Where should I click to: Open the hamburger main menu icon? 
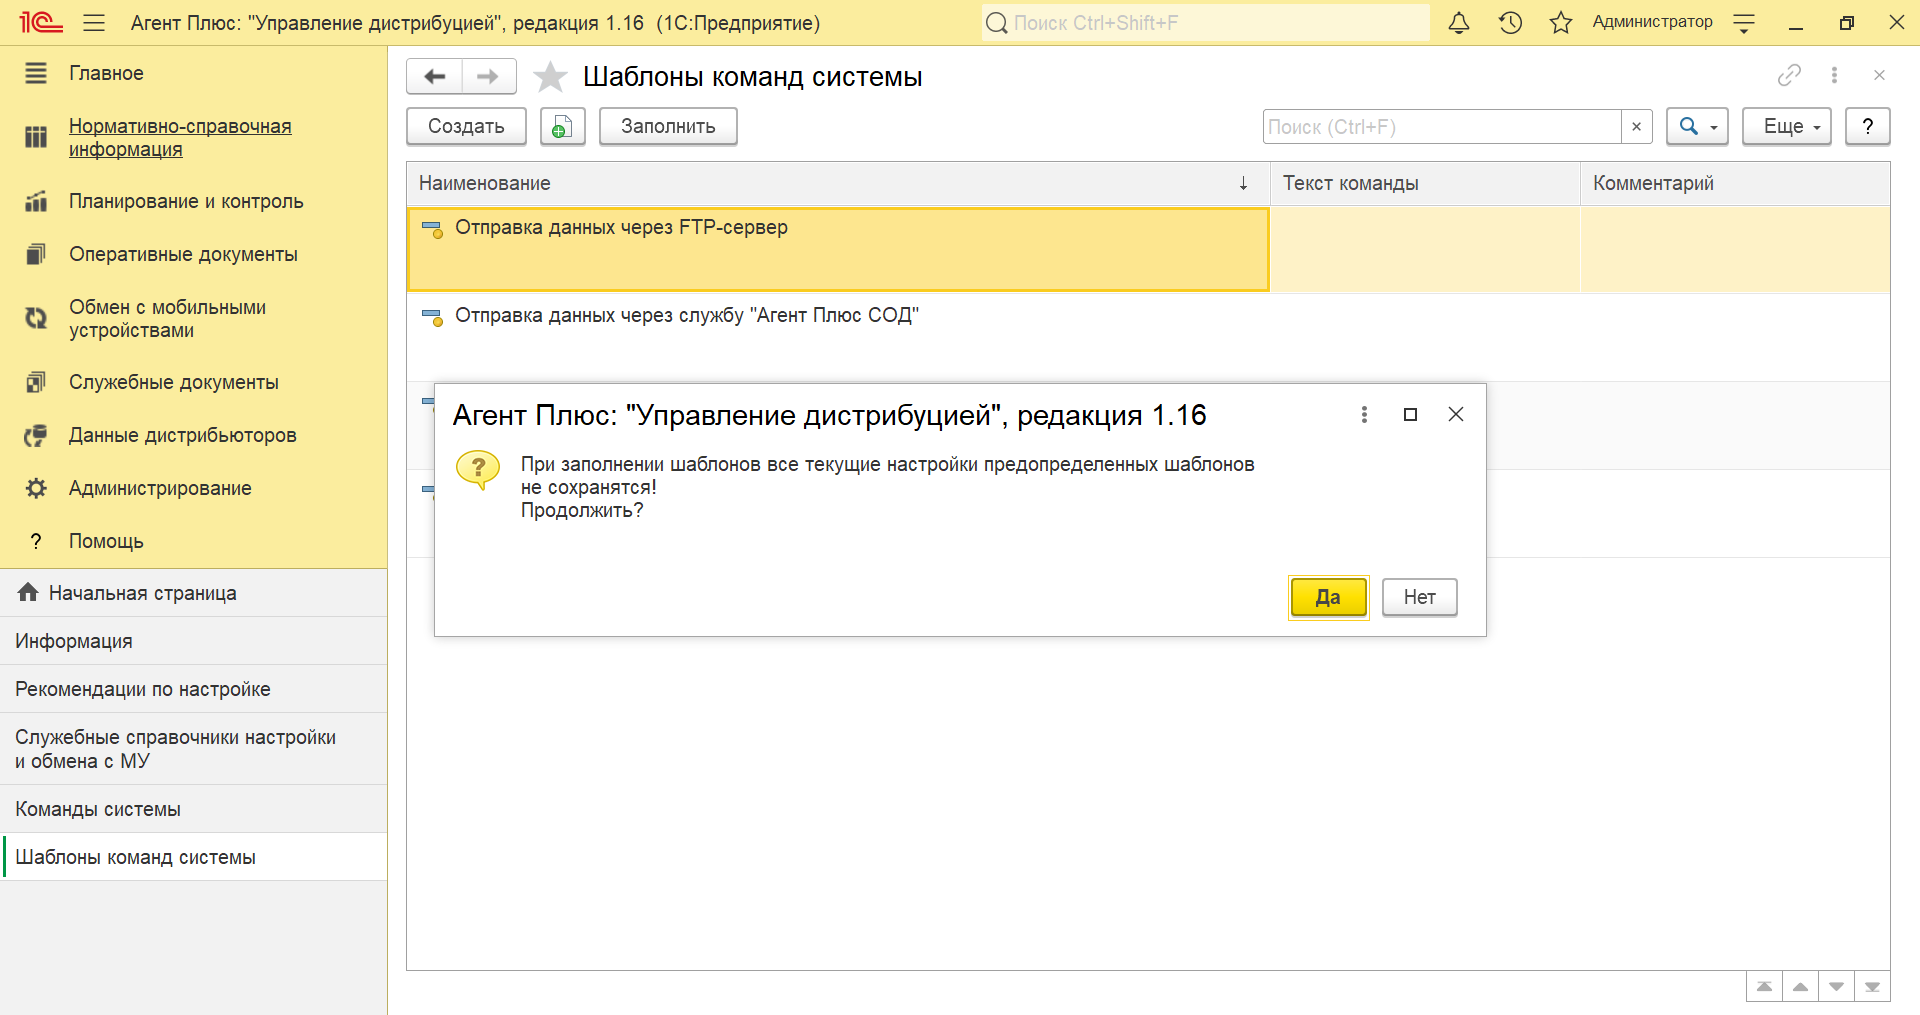[x=94, y=22]
